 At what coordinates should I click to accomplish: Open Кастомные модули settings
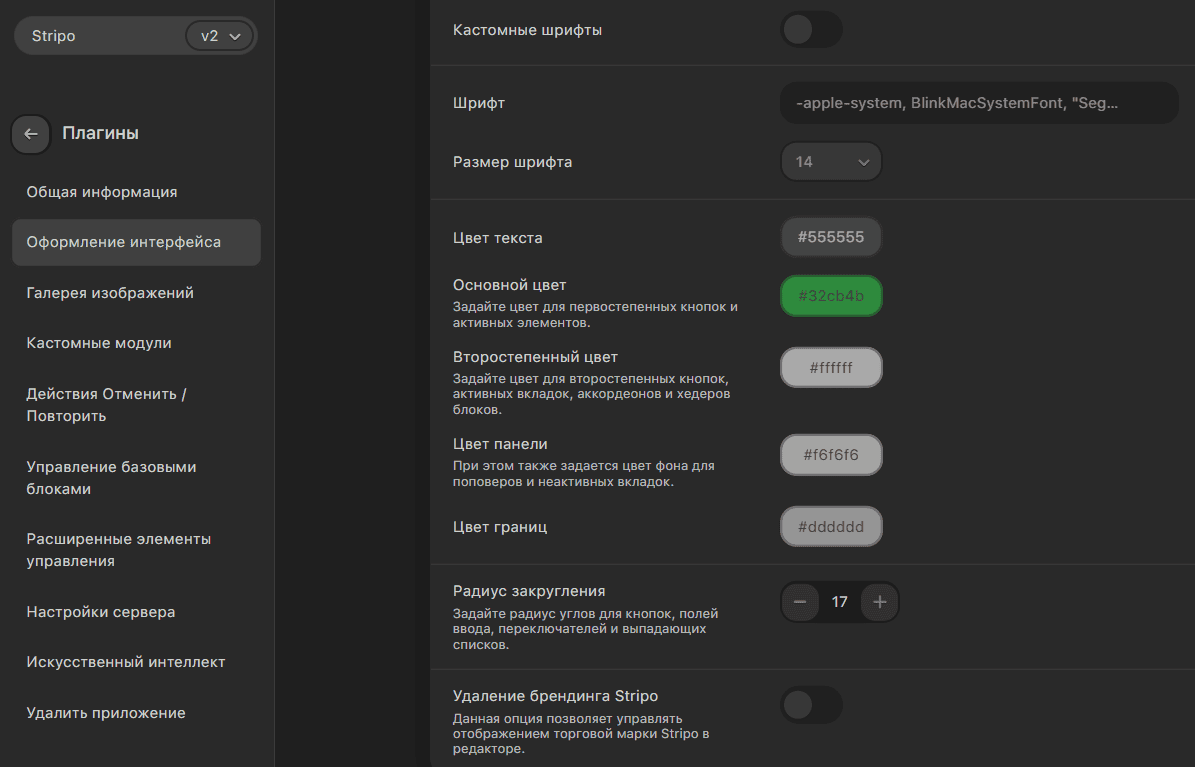pyautogui.click(x=99, y=343)
